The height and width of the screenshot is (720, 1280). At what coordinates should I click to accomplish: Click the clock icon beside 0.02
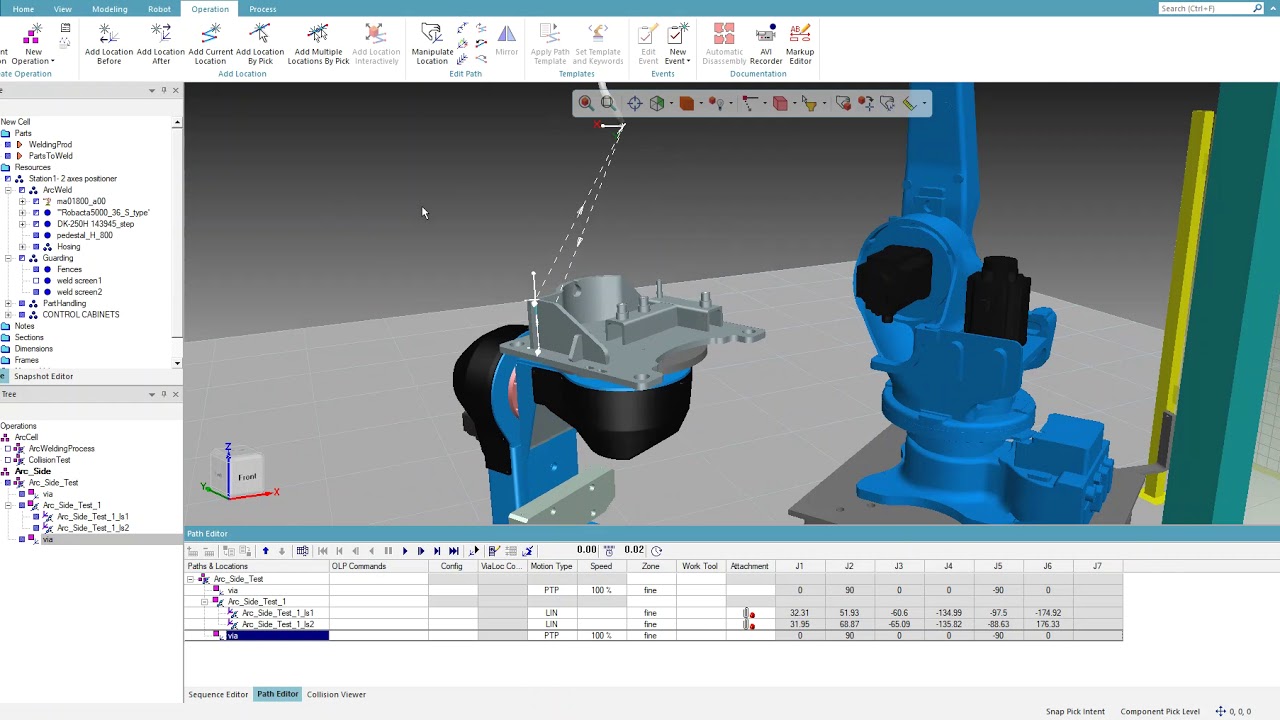pyautogui.click(x=656, y=551)
